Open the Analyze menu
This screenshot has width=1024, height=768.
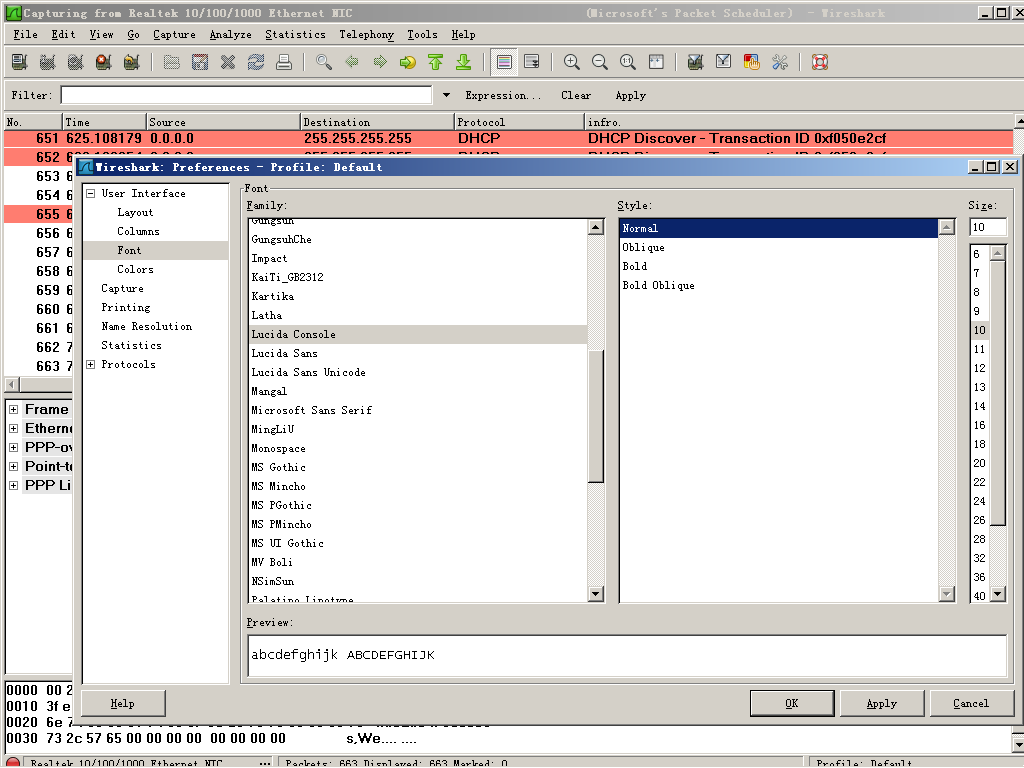pos(231,35)
